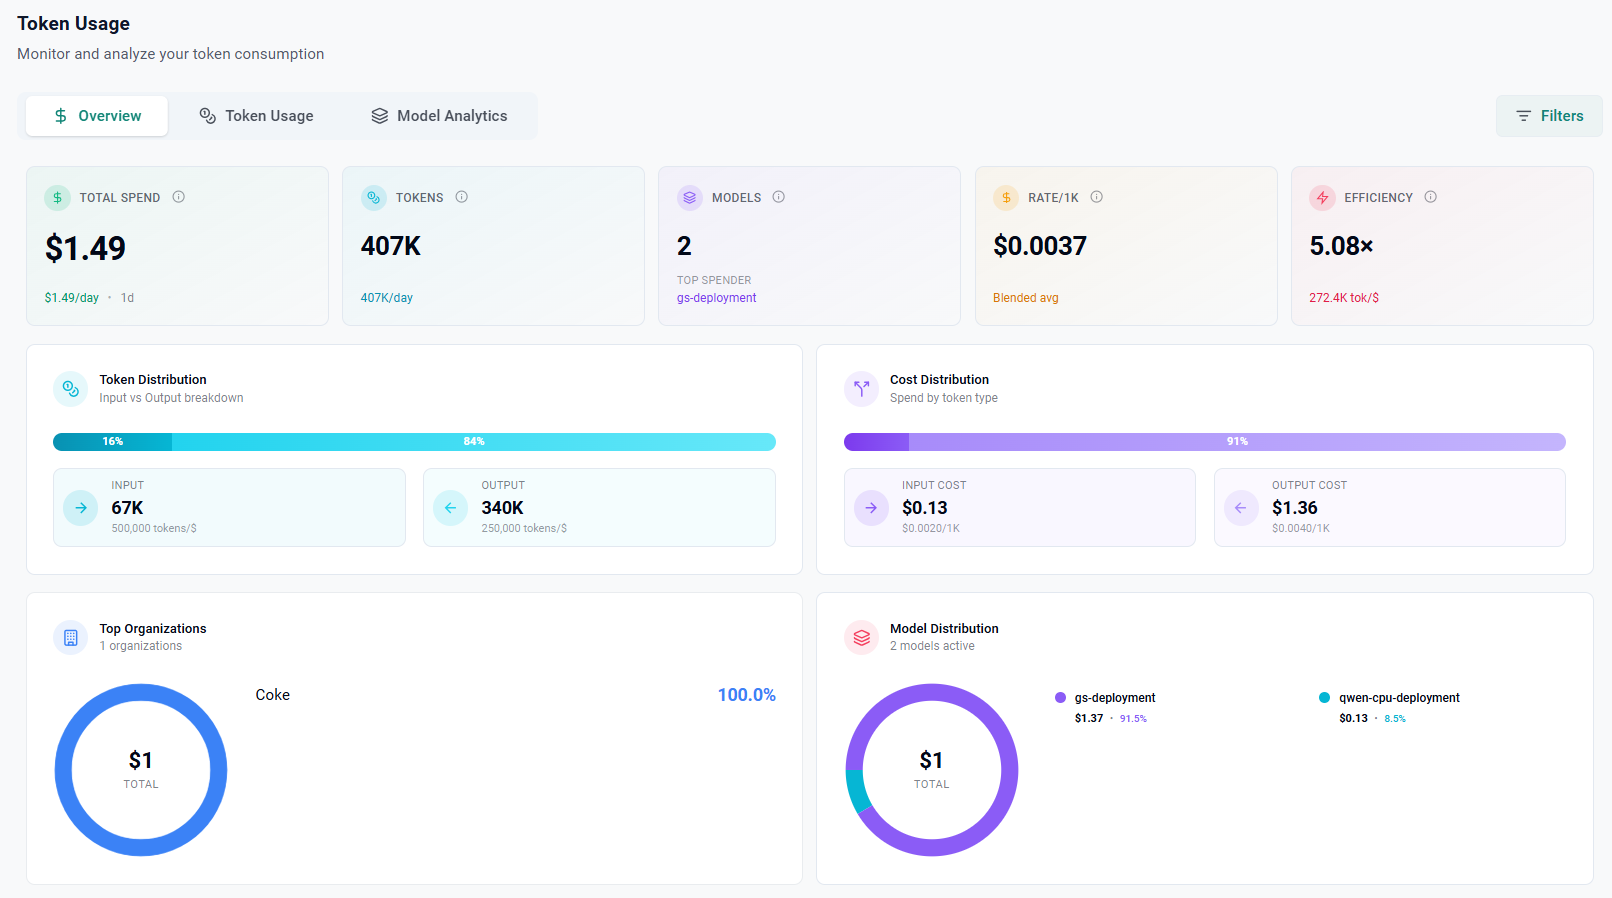This screenshot has height=898, width=1612.
Task: Click info icon next to Efficiency label
Action: [1431, 197]
